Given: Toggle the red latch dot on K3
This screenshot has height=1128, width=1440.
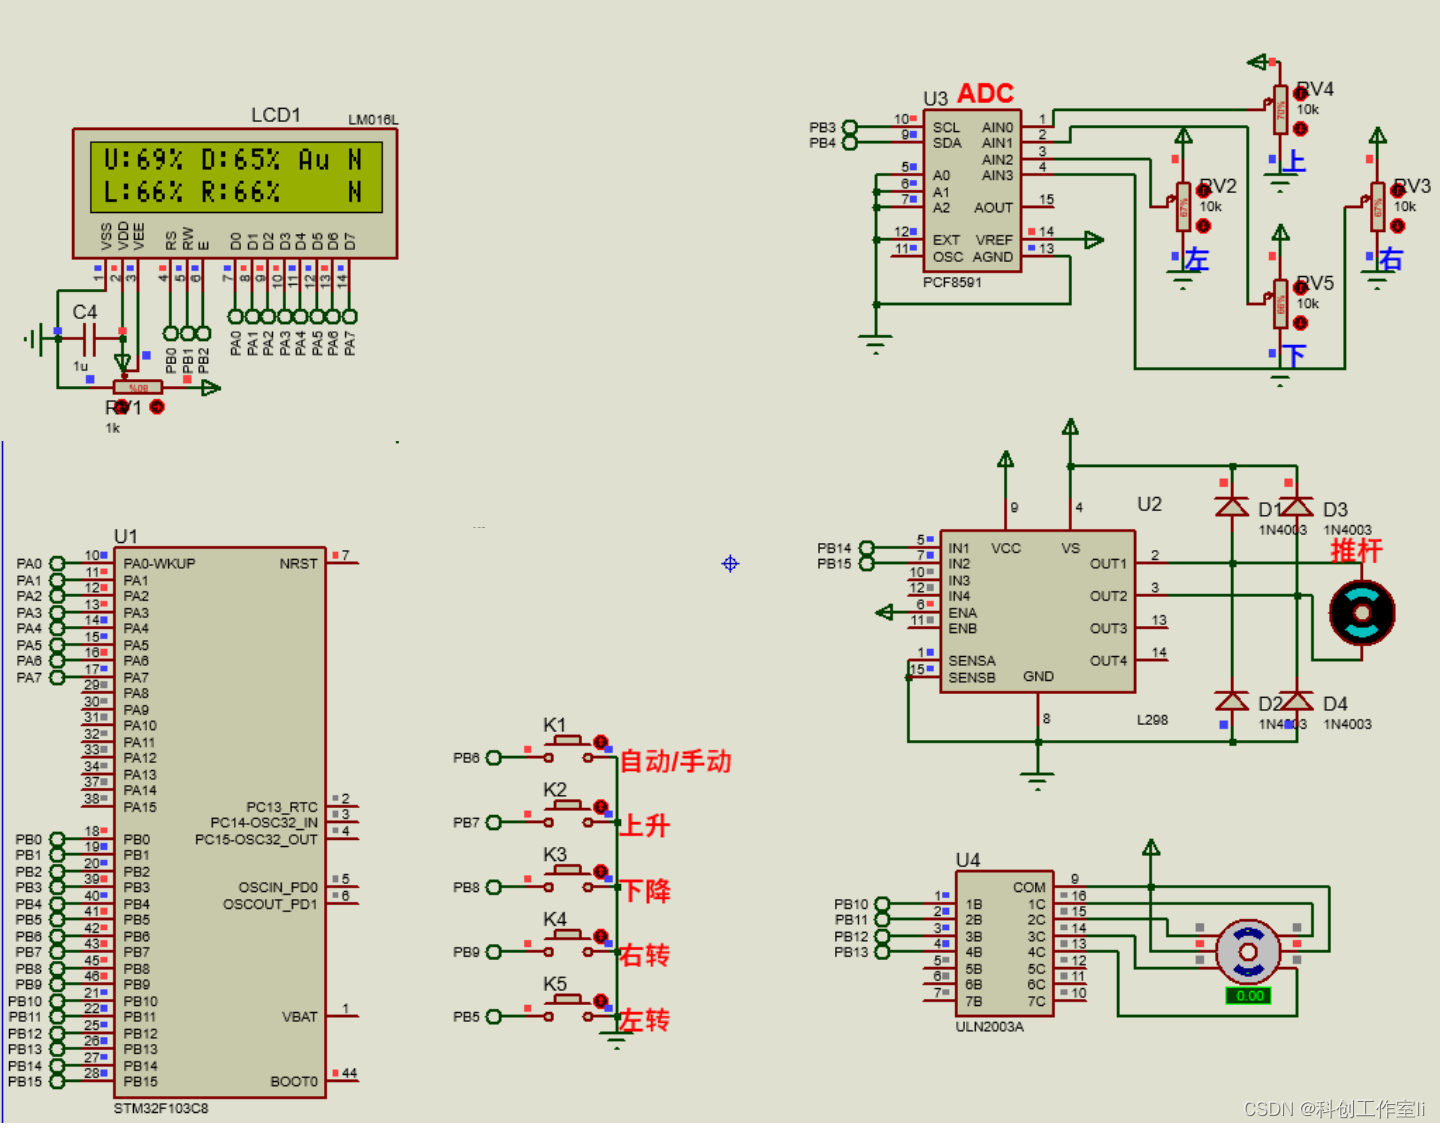Looking at the screenshot, I should 601,872.
